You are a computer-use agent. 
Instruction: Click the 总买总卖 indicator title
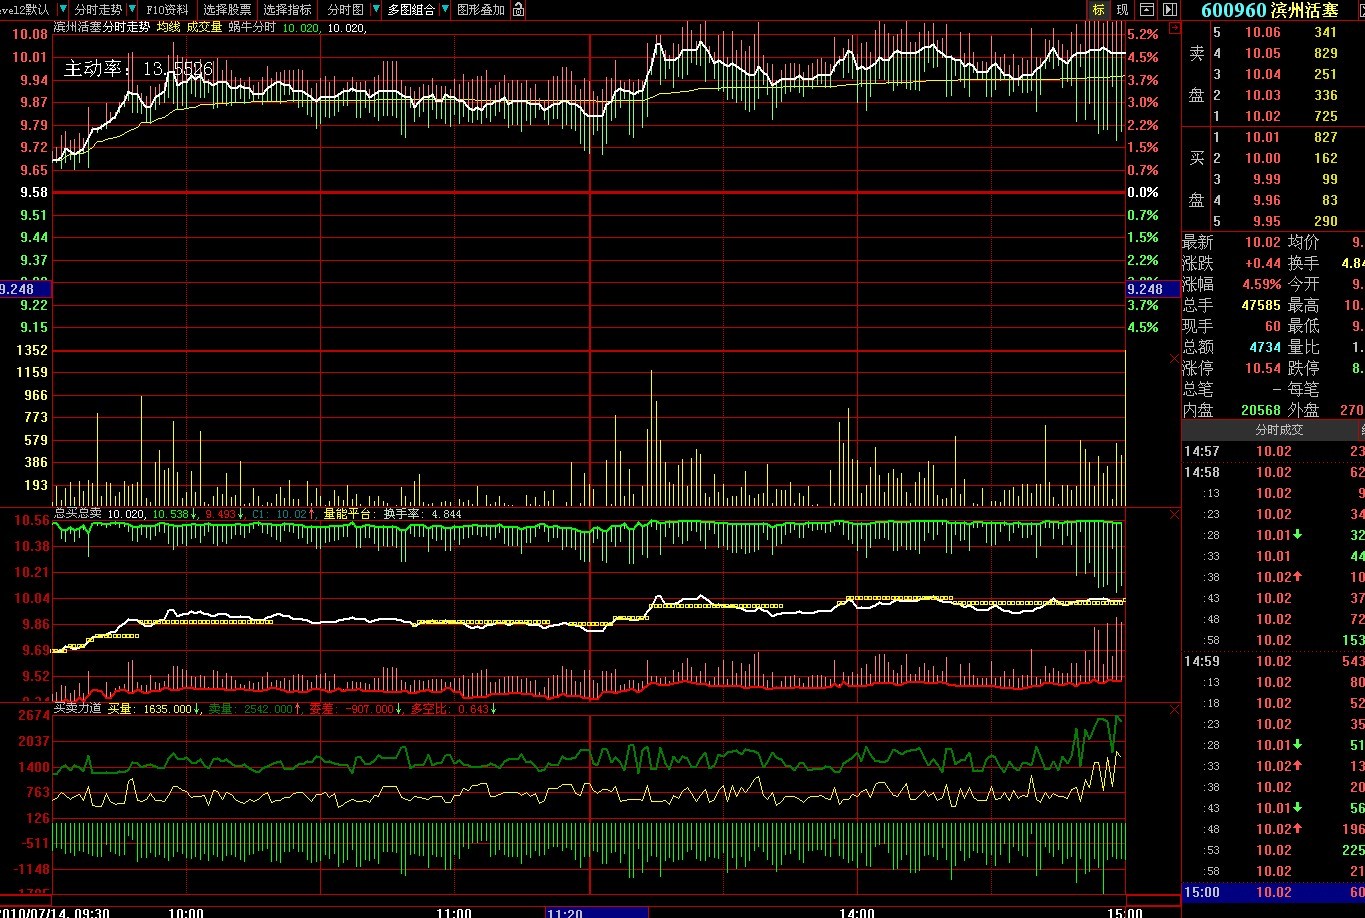coord(78,513)
